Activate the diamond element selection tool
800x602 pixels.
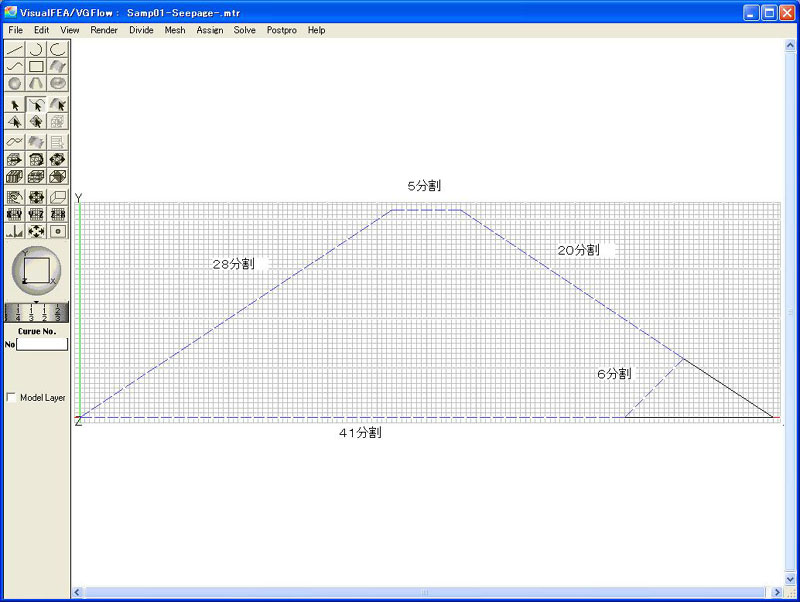pyautogui.click(x=36, y=121)
